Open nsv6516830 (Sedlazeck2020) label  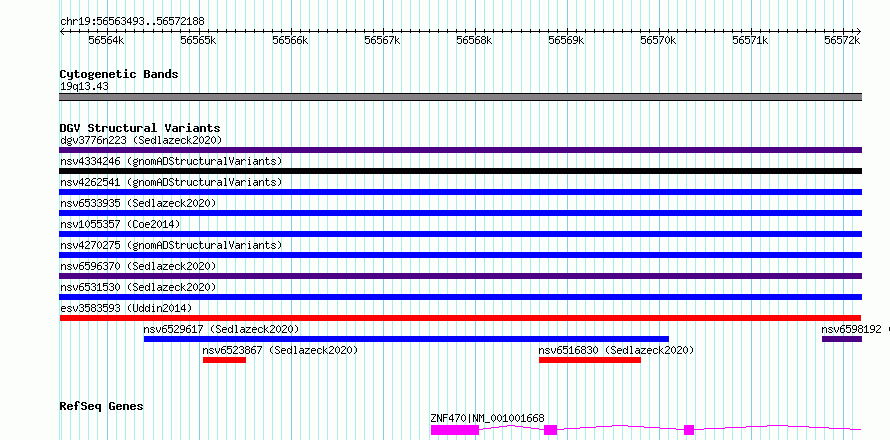point(616,350)
